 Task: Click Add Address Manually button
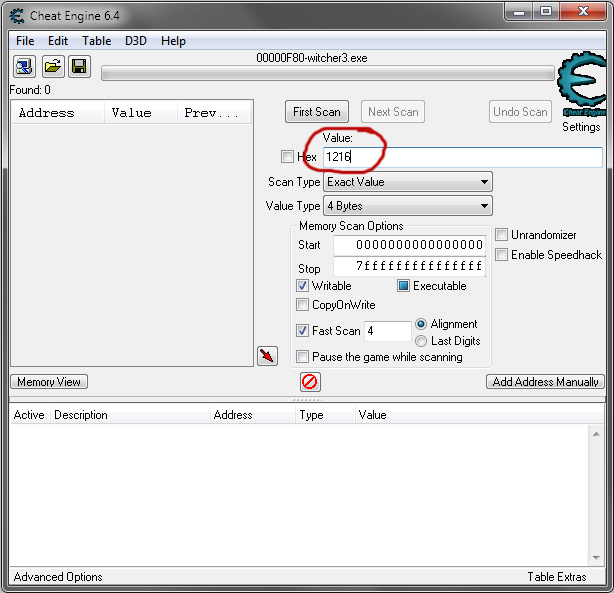click(x=545, y=381)
